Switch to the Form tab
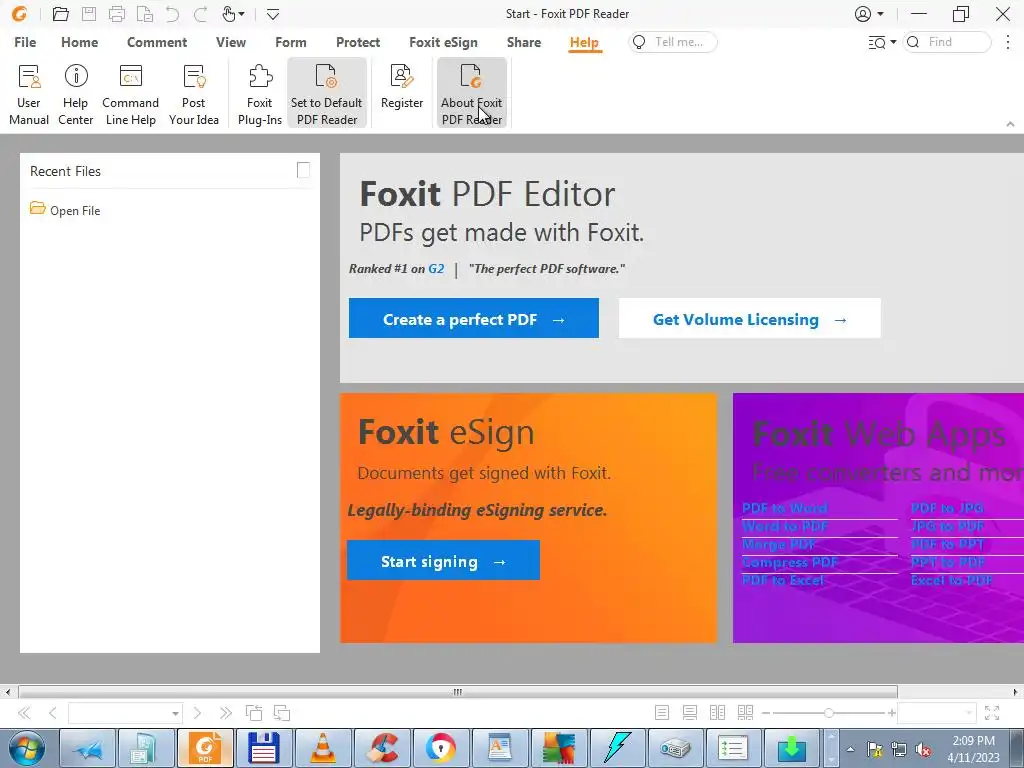The width and height of the screenshot is (1024, 768). click(x=291, y=42)
